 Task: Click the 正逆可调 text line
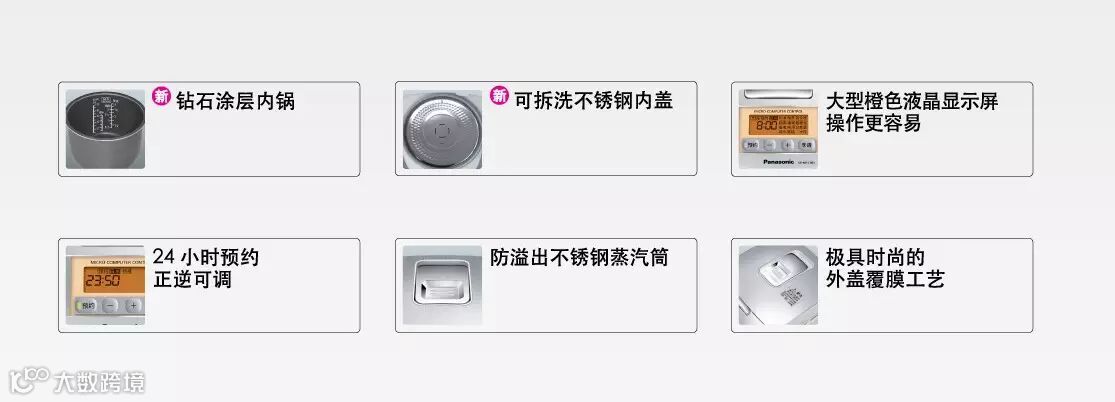tap(193, 279)
